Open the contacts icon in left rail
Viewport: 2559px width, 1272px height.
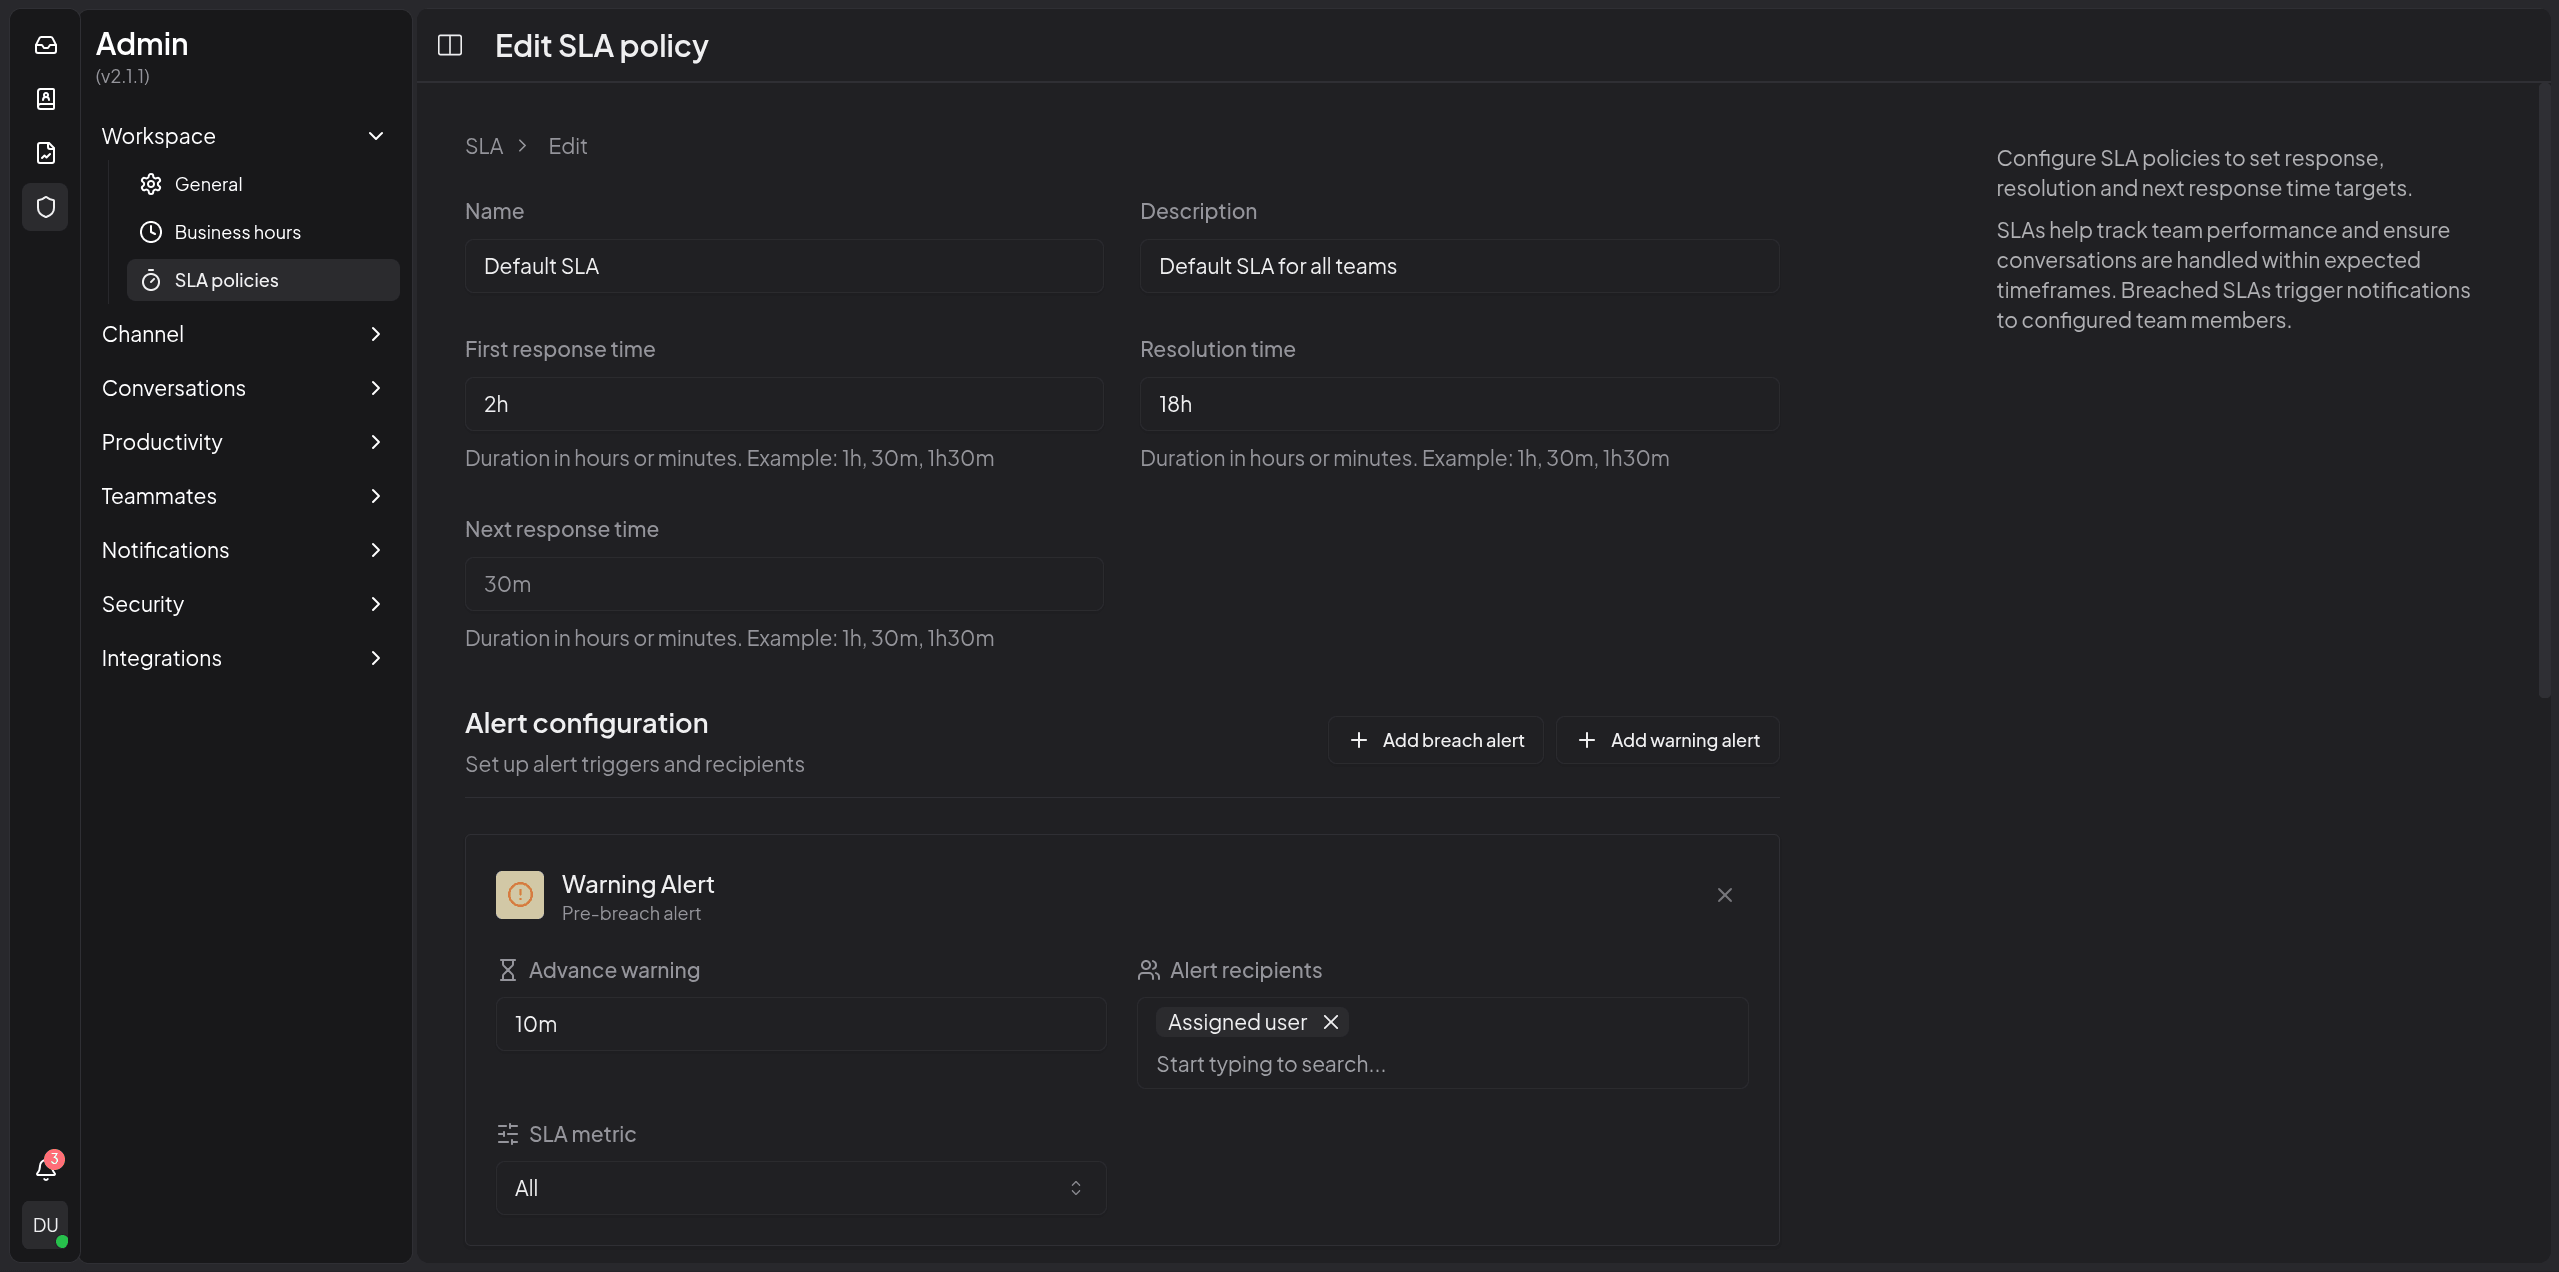pos(46,99)
